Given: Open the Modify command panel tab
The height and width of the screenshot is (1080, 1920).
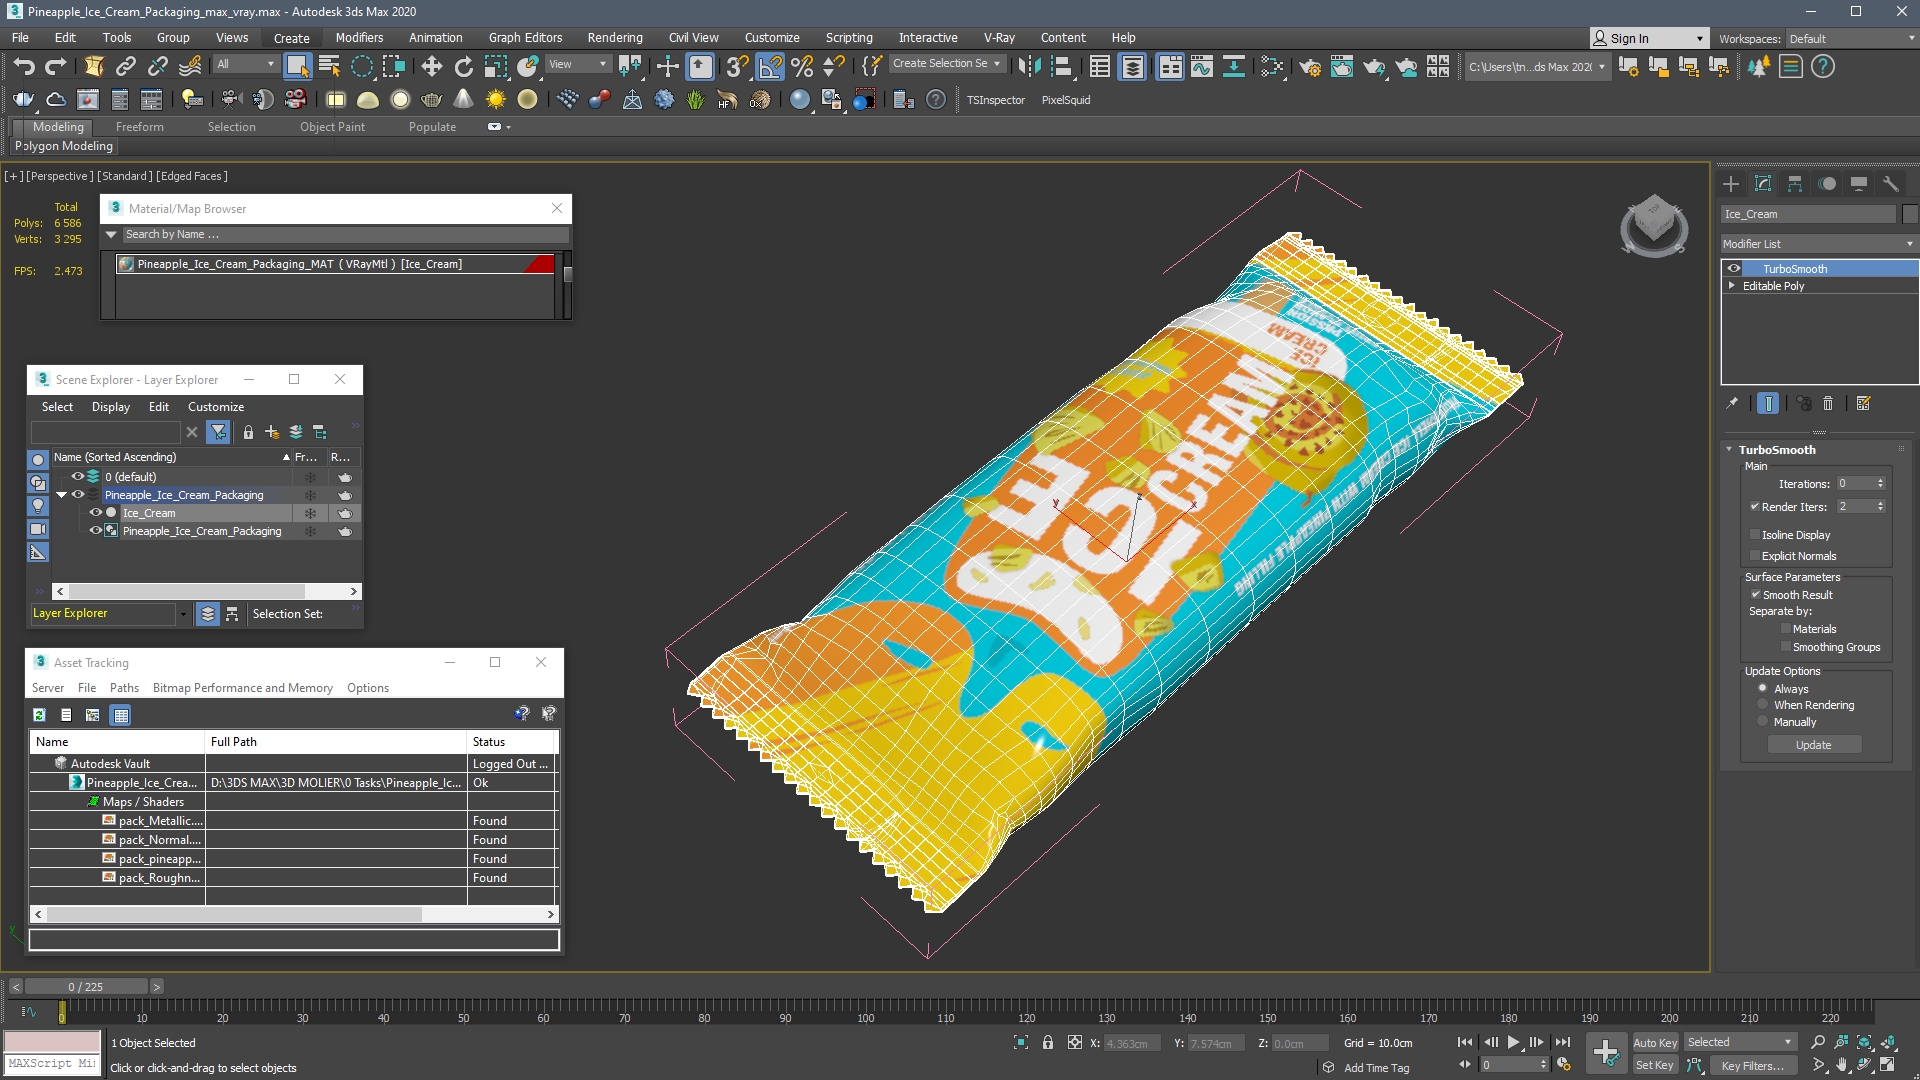Looking at the screenshot, I should [1763, 184].
